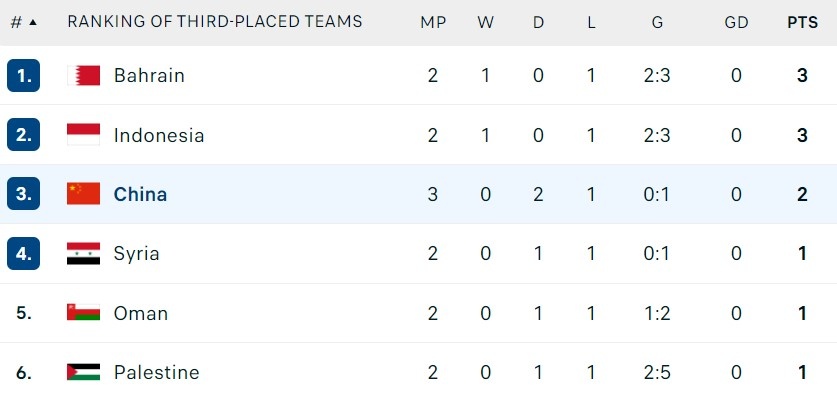Click the rank 2 position badge
Screen dimensions: 837x400
point(23,135)
